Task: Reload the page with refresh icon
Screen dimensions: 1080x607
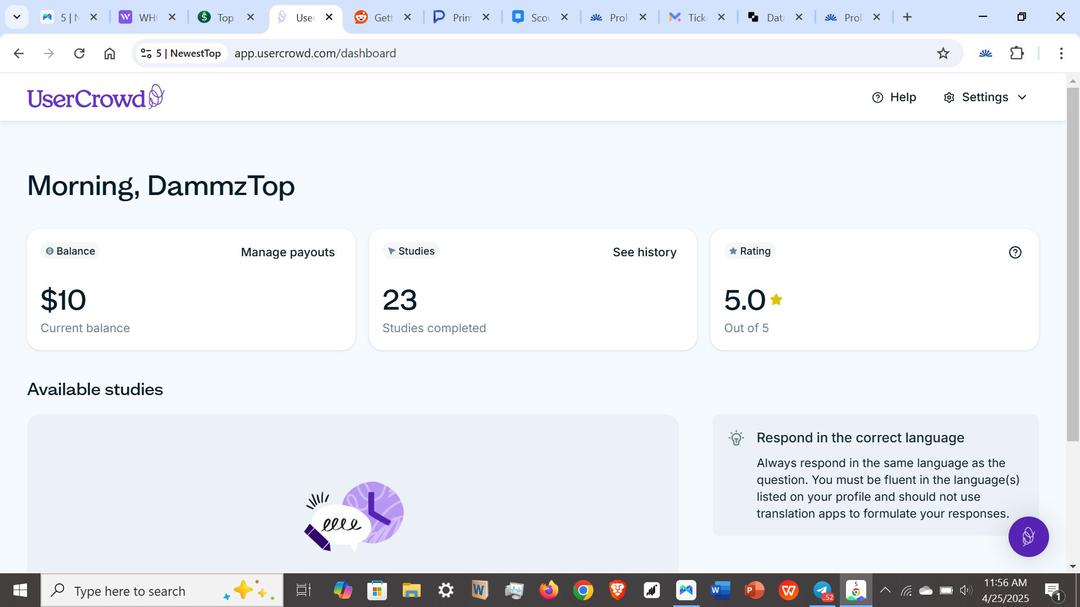Action: pyautogui.click(x=79, y=53)
